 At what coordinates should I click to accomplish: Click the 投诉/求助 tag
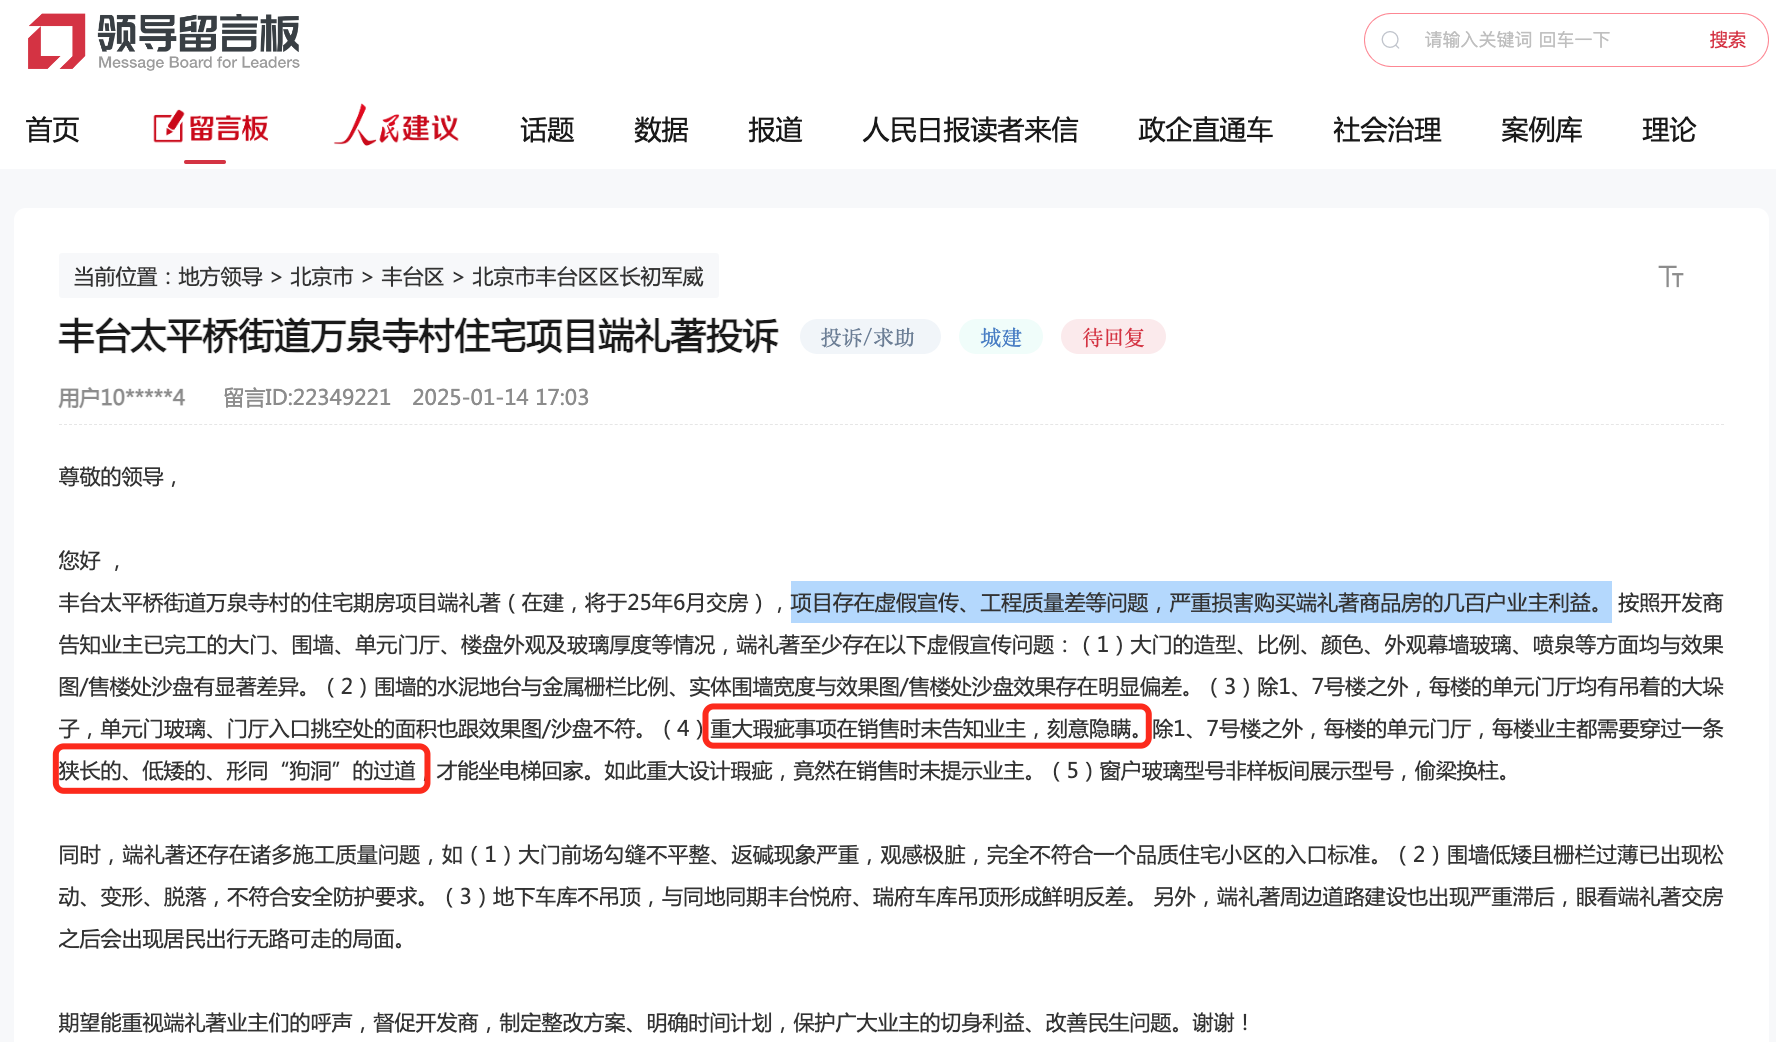click(x=869, y=337)
